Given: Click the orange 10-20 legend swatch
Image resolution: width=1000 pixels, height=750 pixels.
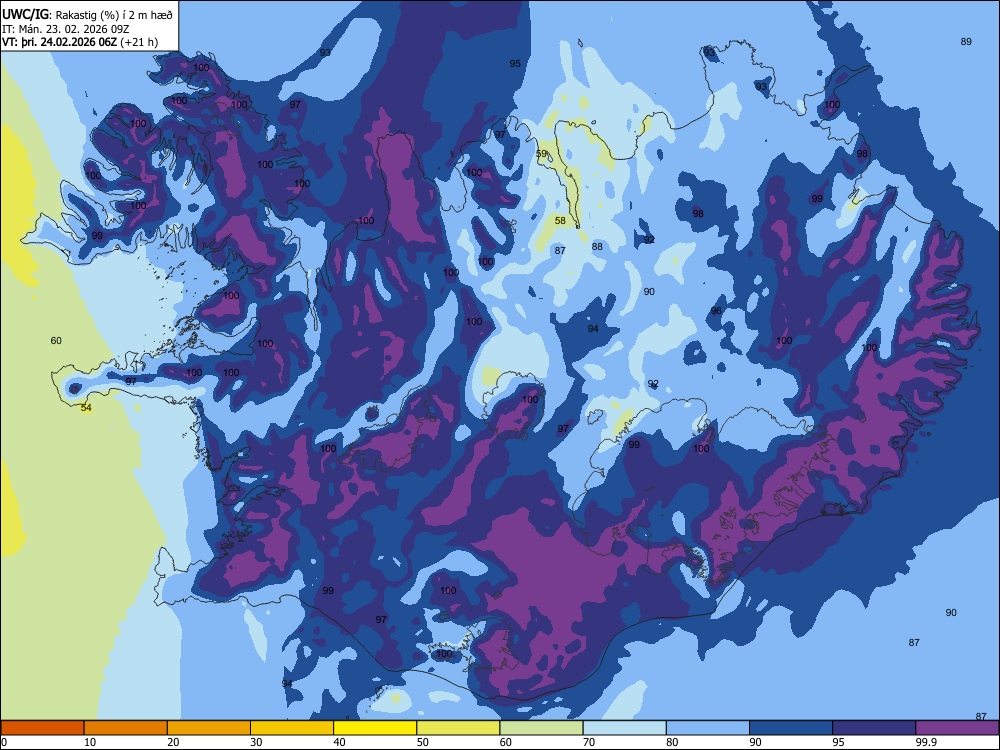Looking at the screenshot, I should coord(126,728).
